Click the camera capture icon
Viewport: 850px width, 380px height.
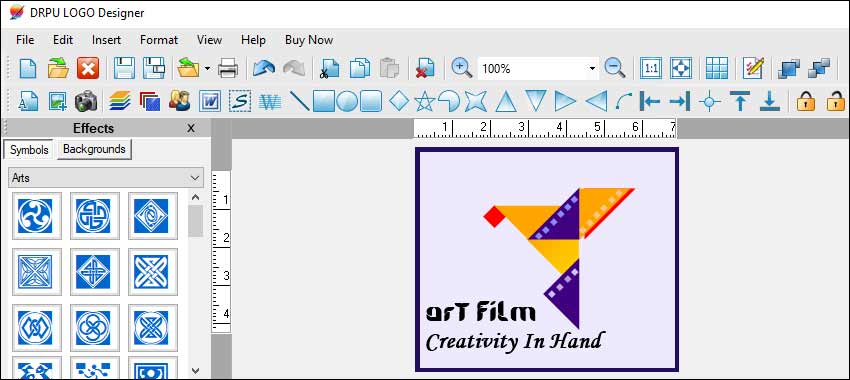click(x=86, y=101)
